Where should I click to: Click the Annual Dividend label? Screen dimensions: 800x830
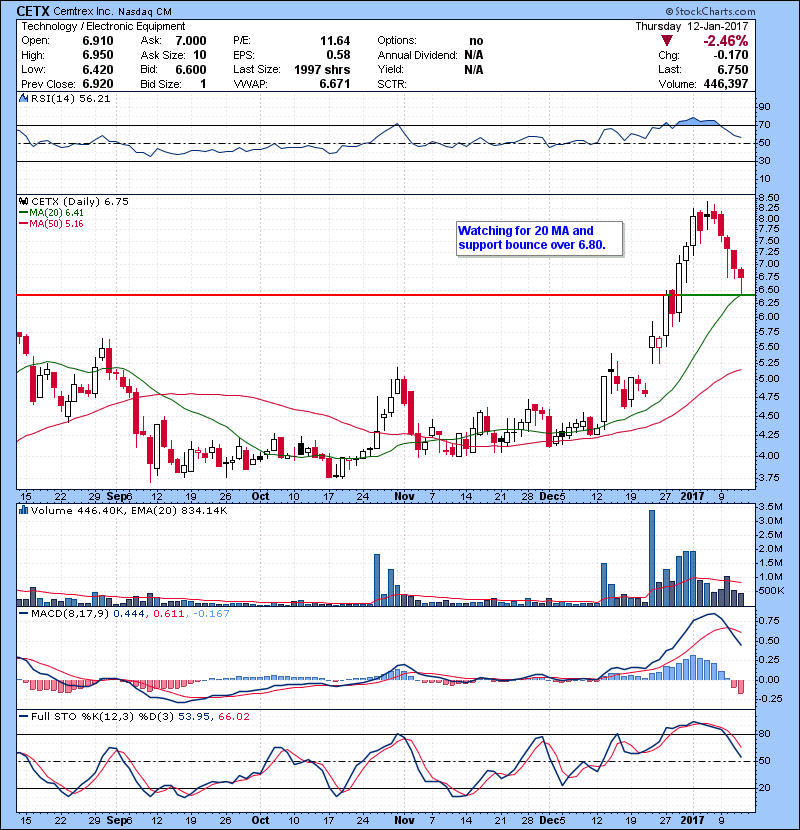[417, 55]
